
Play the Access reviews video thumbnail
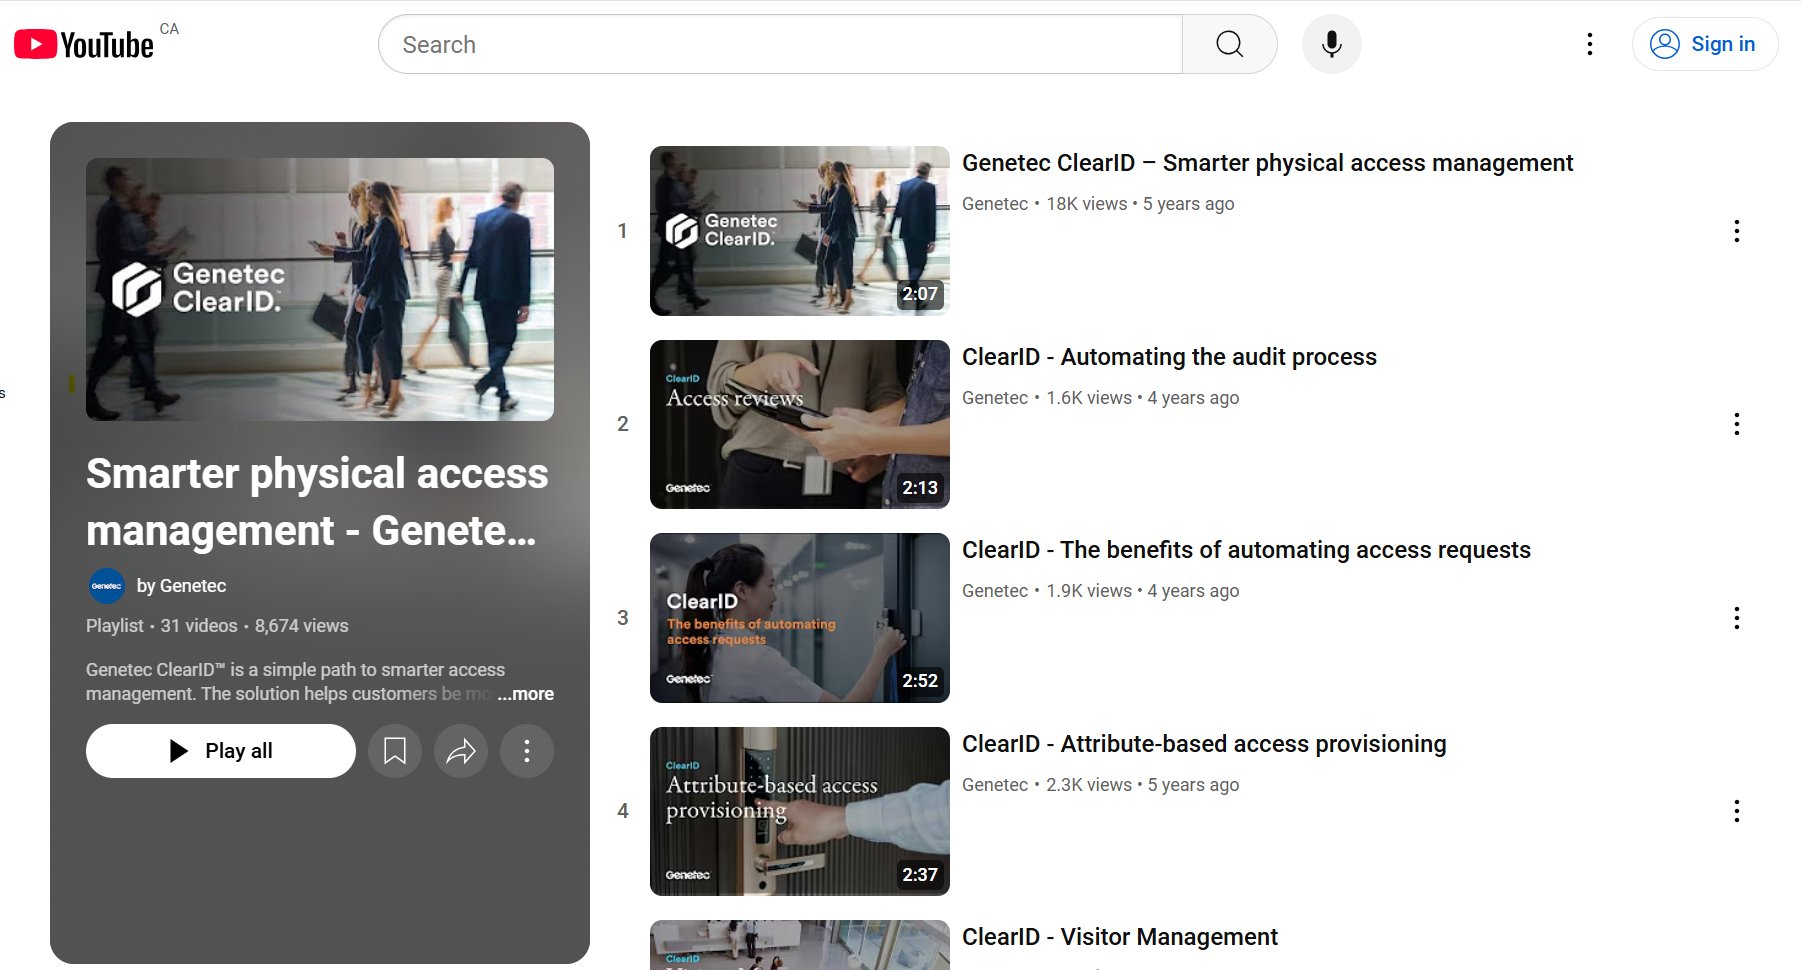799,424
